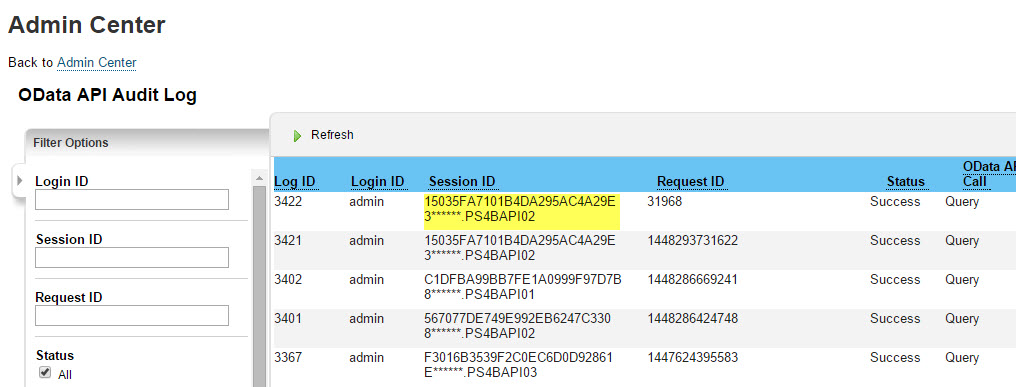Select session ID starting F3016B3539F2C0E
The image size is (1016, 387).
click(519, 365)
